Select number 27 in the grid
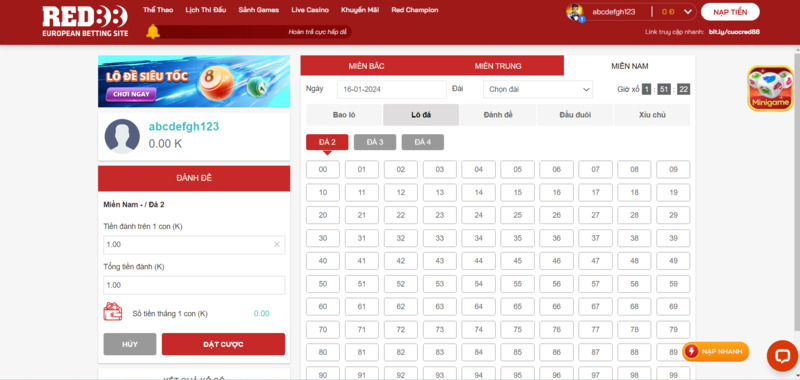 (595, 215)
